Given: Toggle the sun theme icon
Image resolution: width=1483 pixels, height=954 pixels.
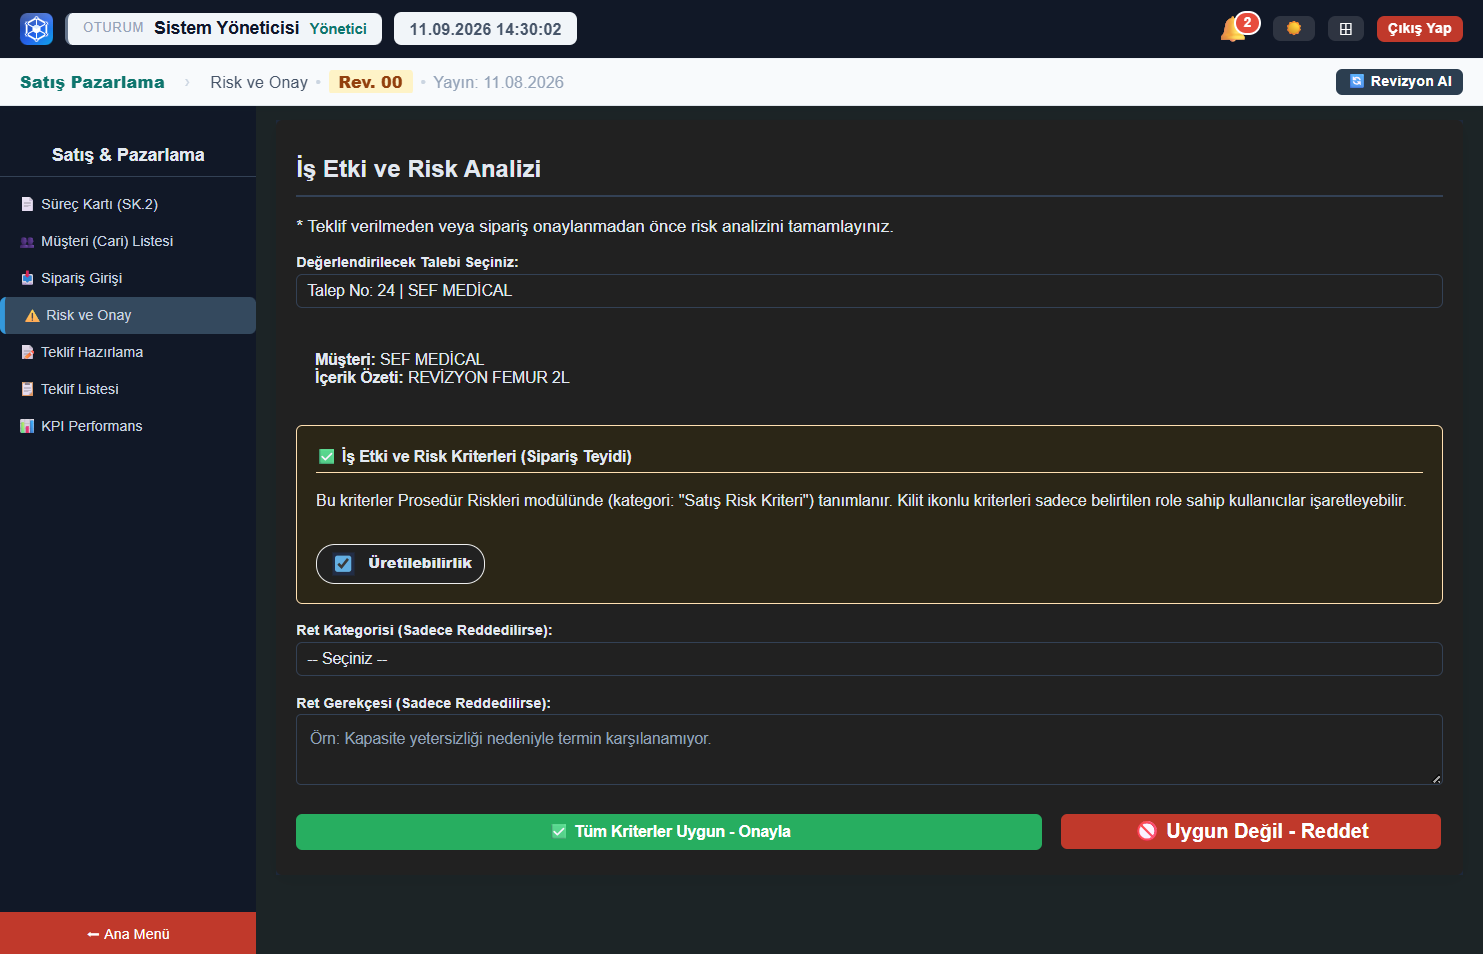Looking at the screenshot, I should (1294, 29).
